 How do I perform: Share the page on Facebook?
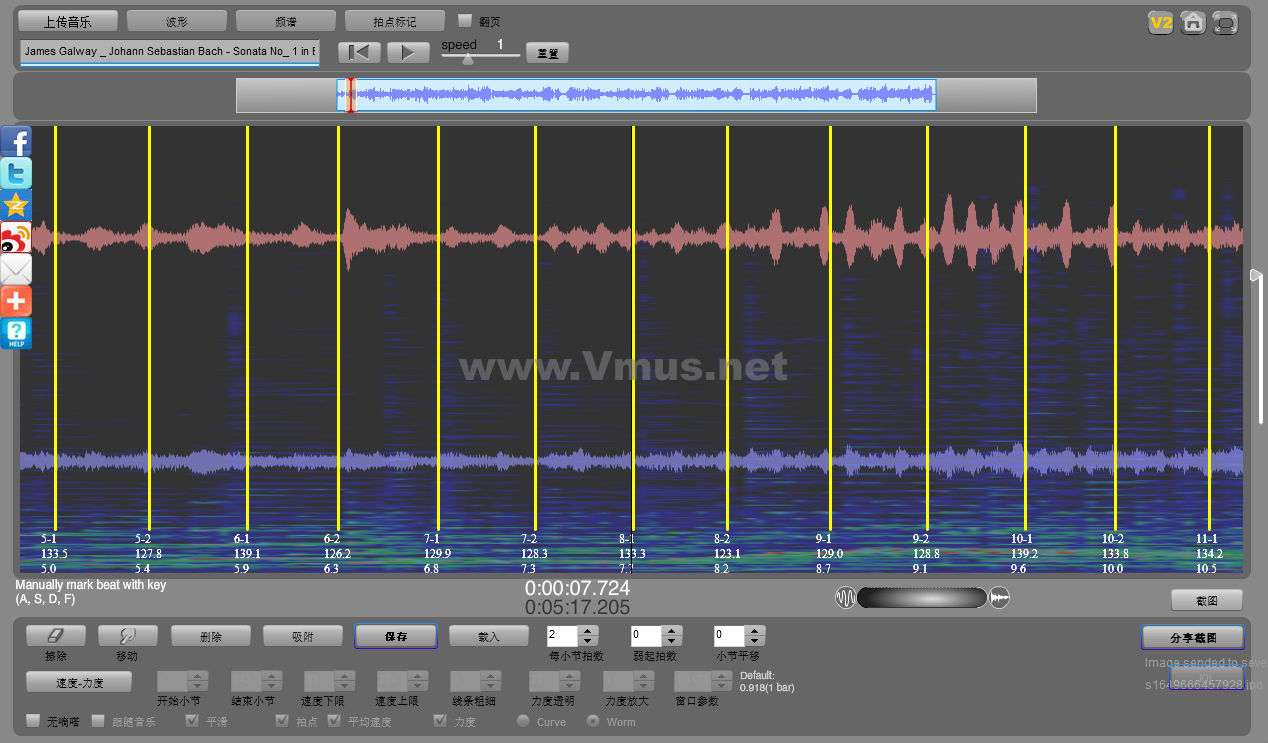click(16, 141)
